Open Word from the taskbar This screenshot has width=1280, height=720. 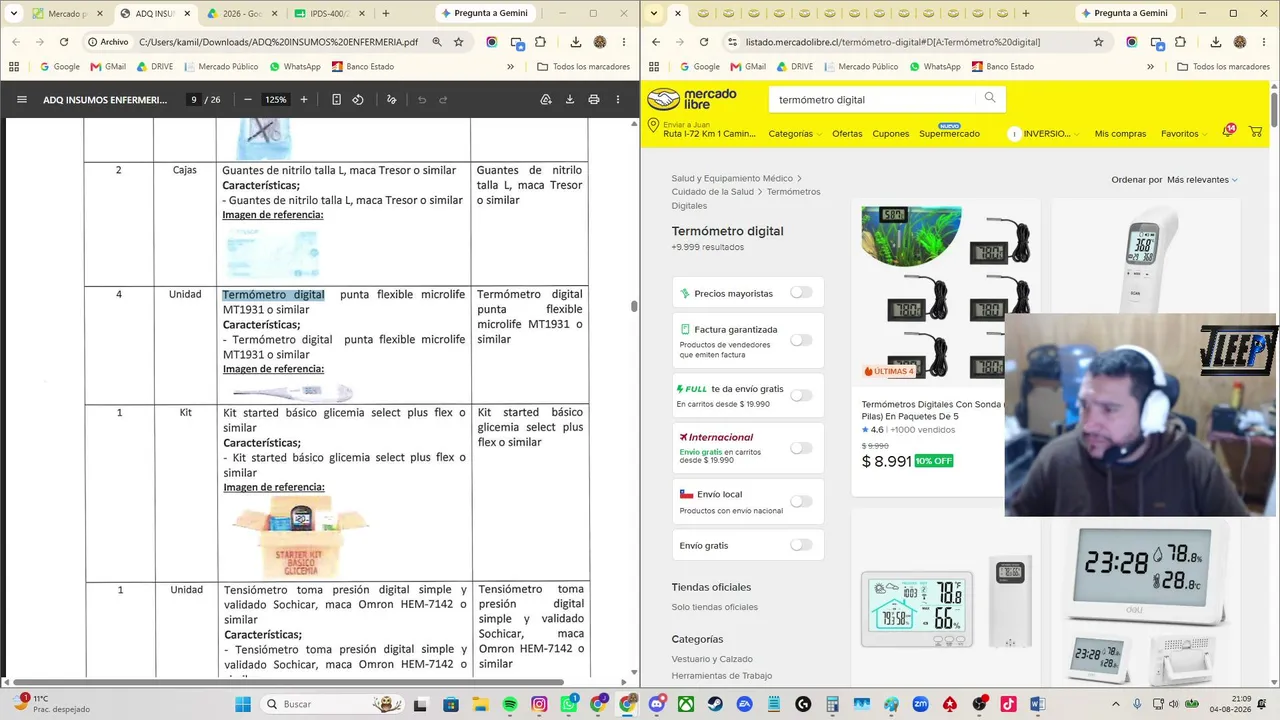click(1038, 704)
